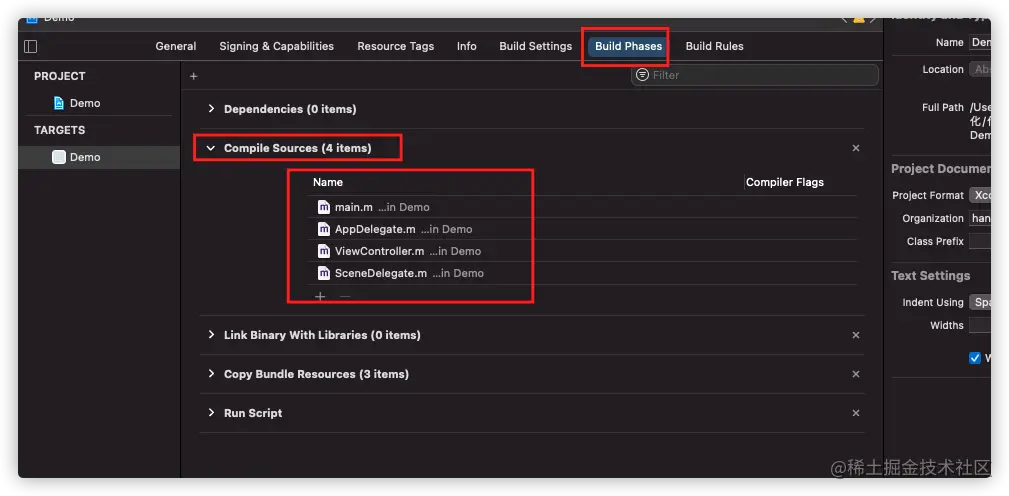Click the plus icon to add a build phase
1009x496 pixels.
pos(194,77)
